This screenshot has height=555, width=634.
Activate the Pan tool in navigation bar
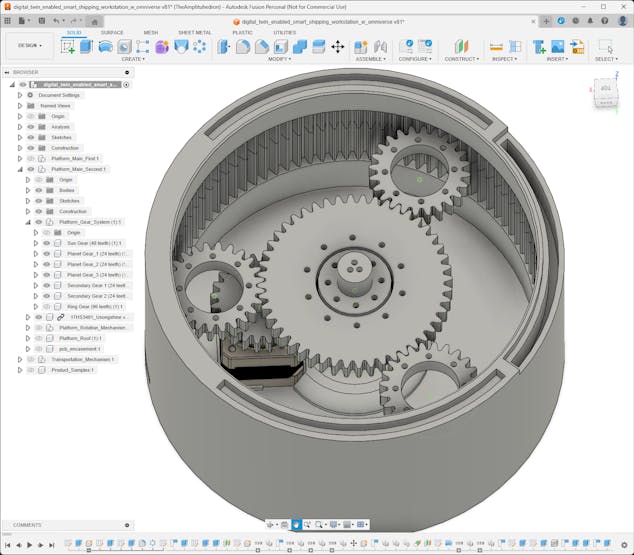pos(296,524)
